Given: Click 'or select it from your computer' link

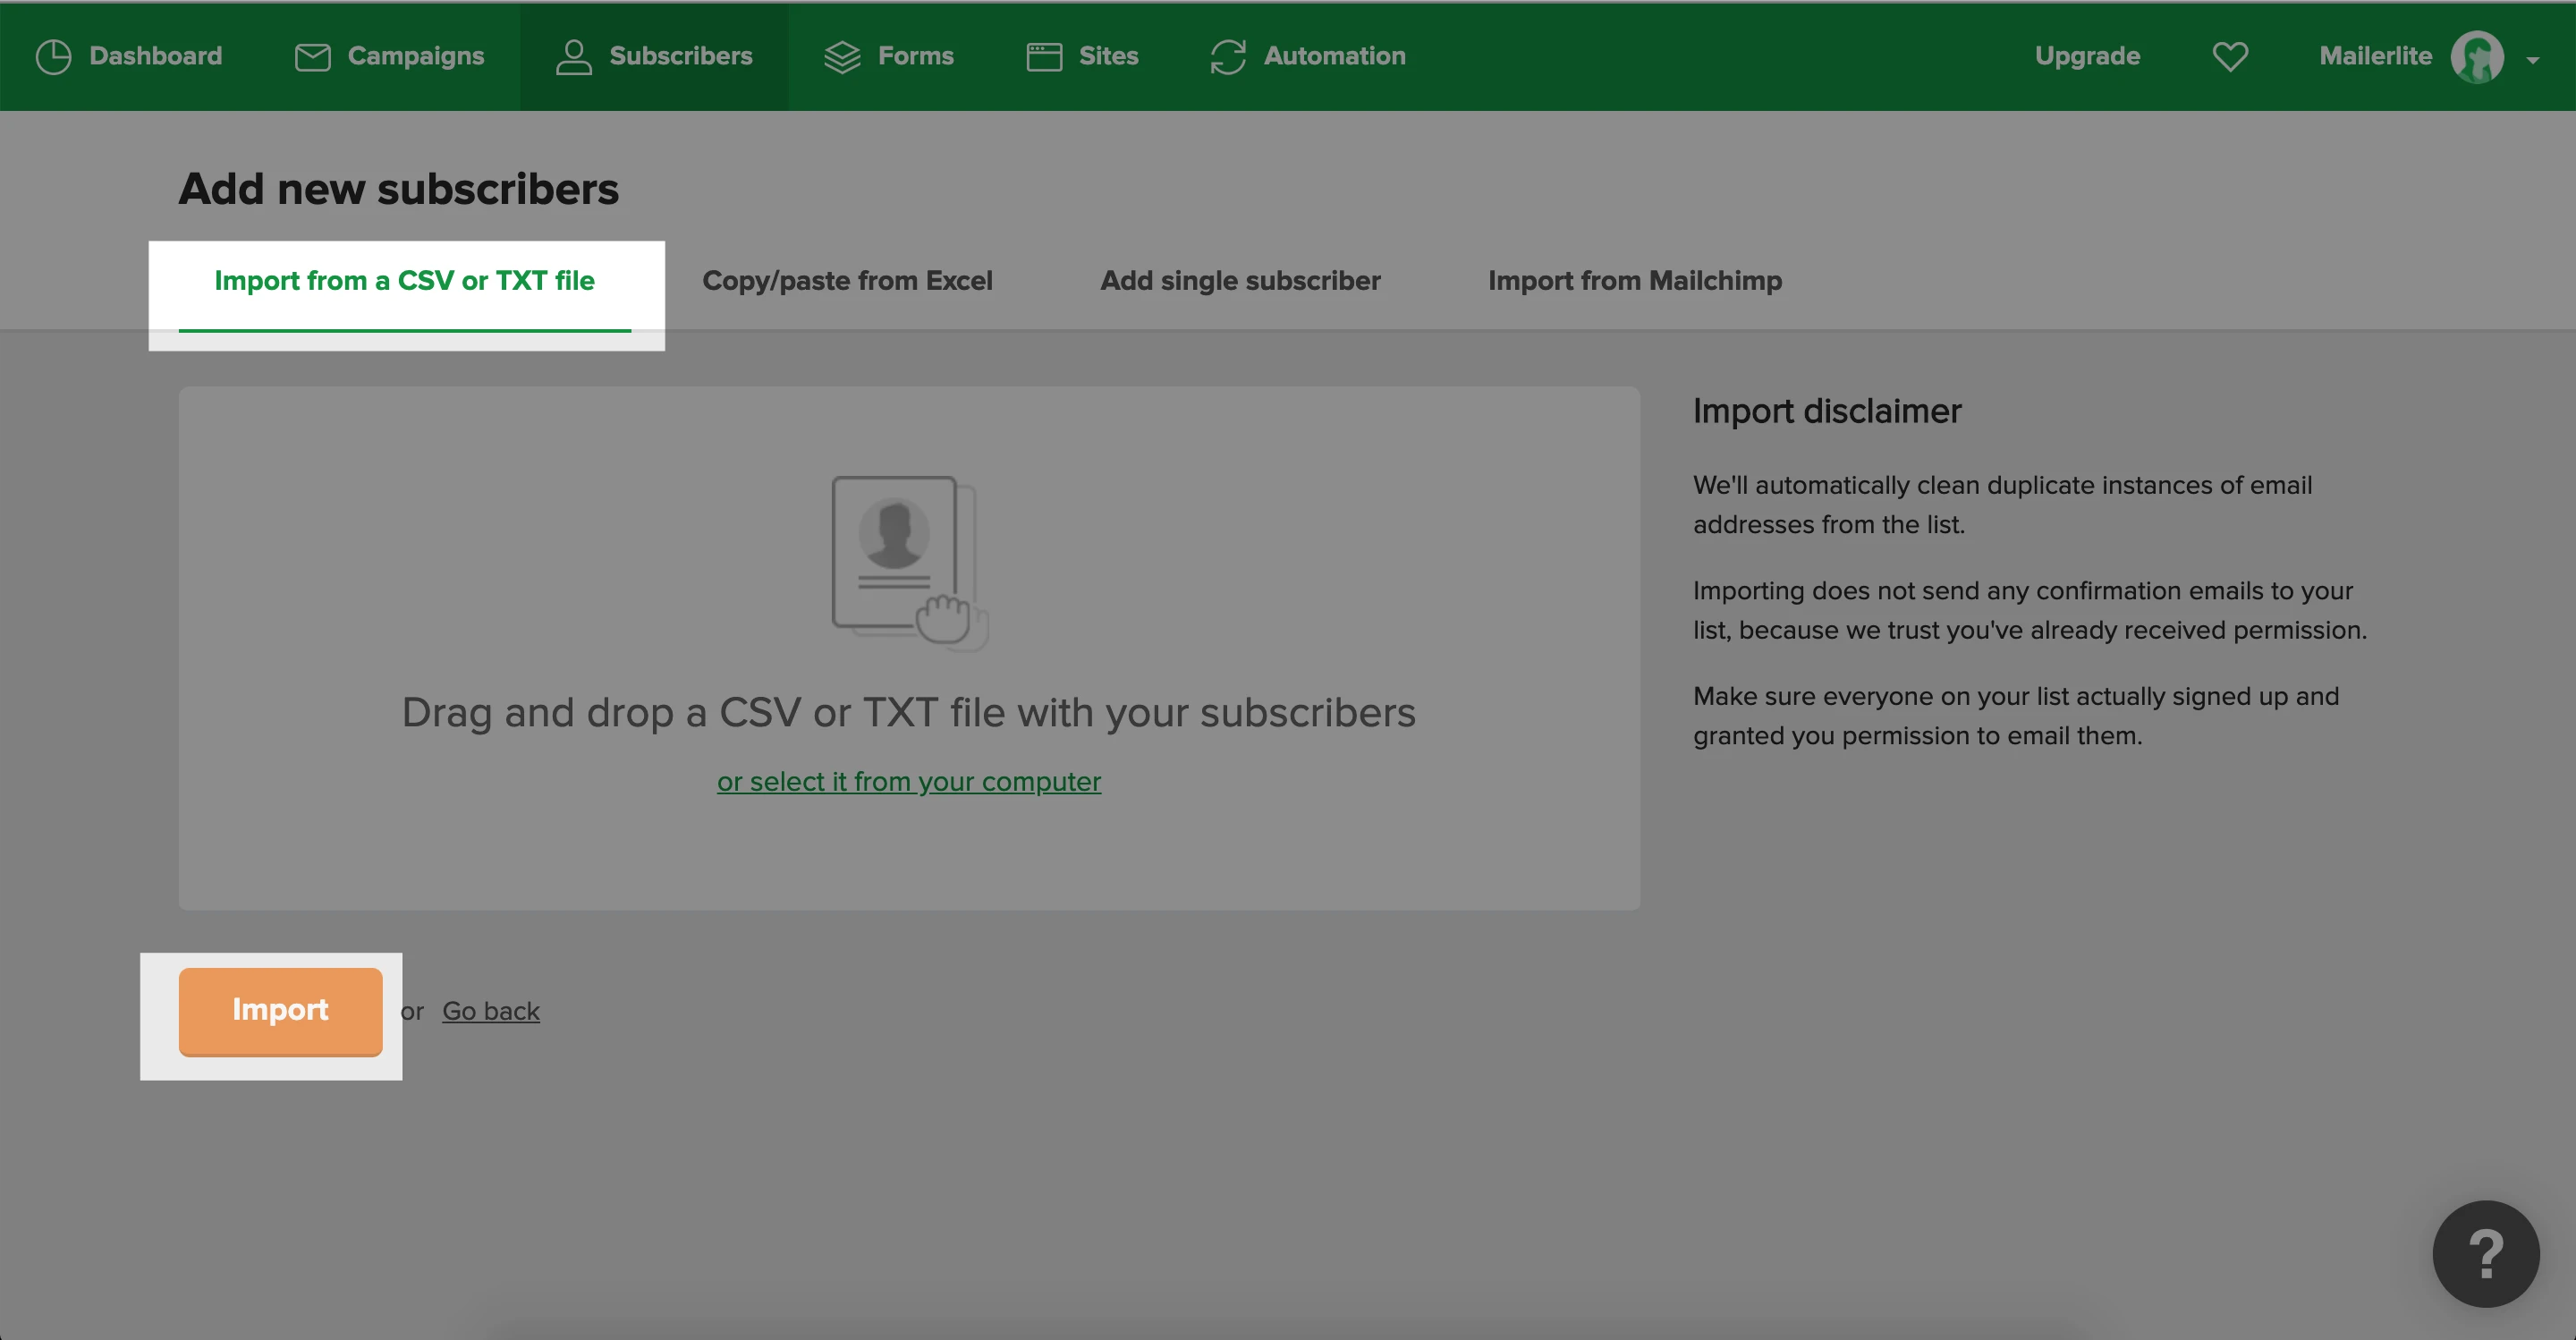Looking at the screenshot, I should pyautogui.click(x=908, y=781).
